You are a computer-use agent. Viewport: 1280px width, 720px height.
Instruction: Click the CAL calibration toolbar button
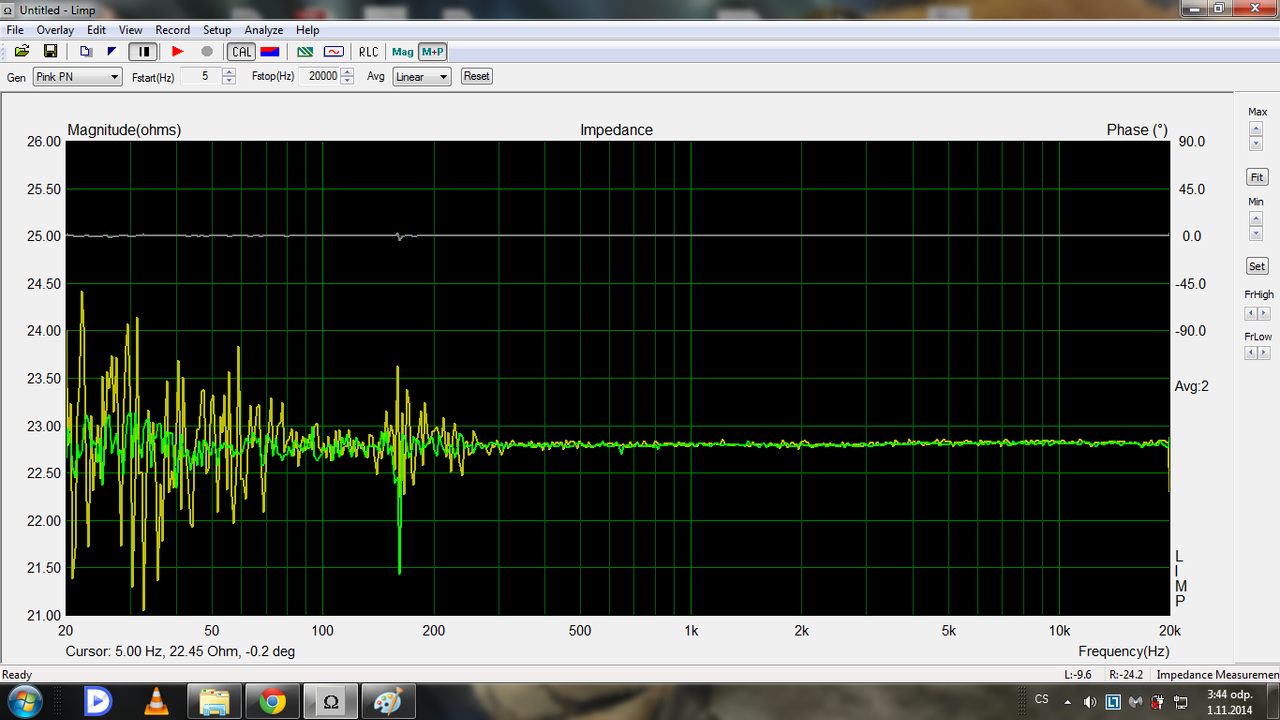[x=241, y=51]
